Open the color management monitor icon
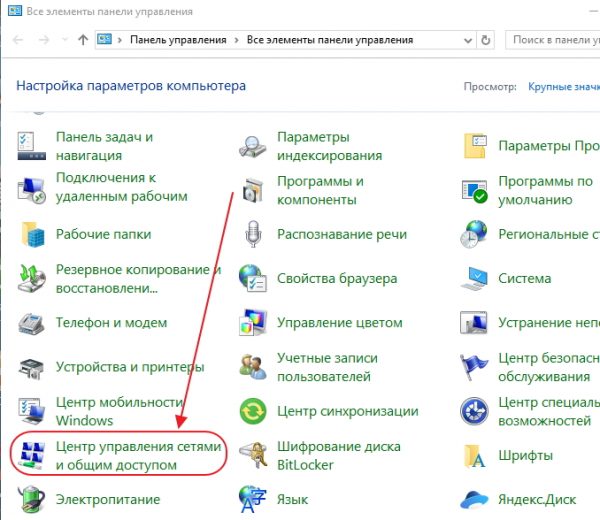 [253, 323]
